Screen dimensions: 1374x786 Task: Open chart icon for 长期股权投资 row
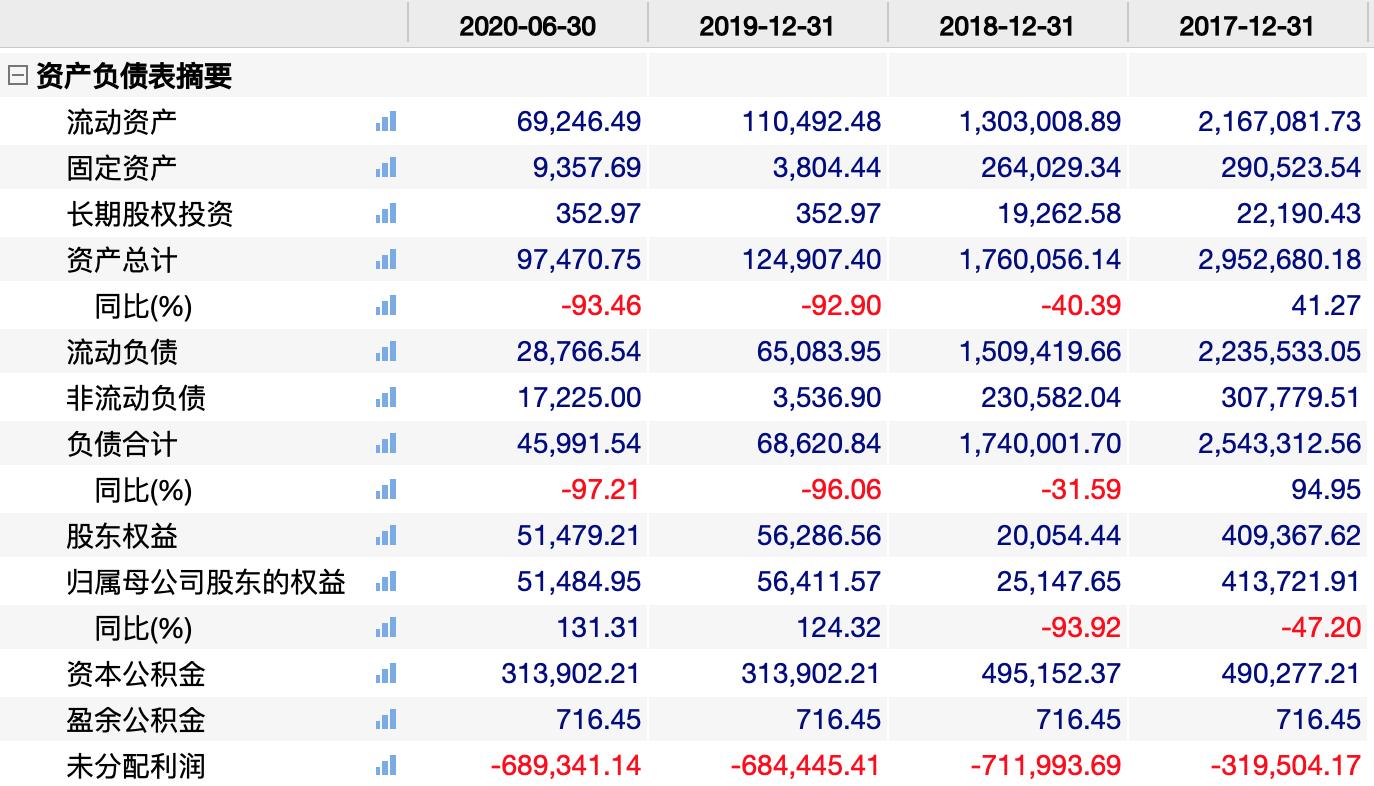pyautogui.click(x=386, y=214)
